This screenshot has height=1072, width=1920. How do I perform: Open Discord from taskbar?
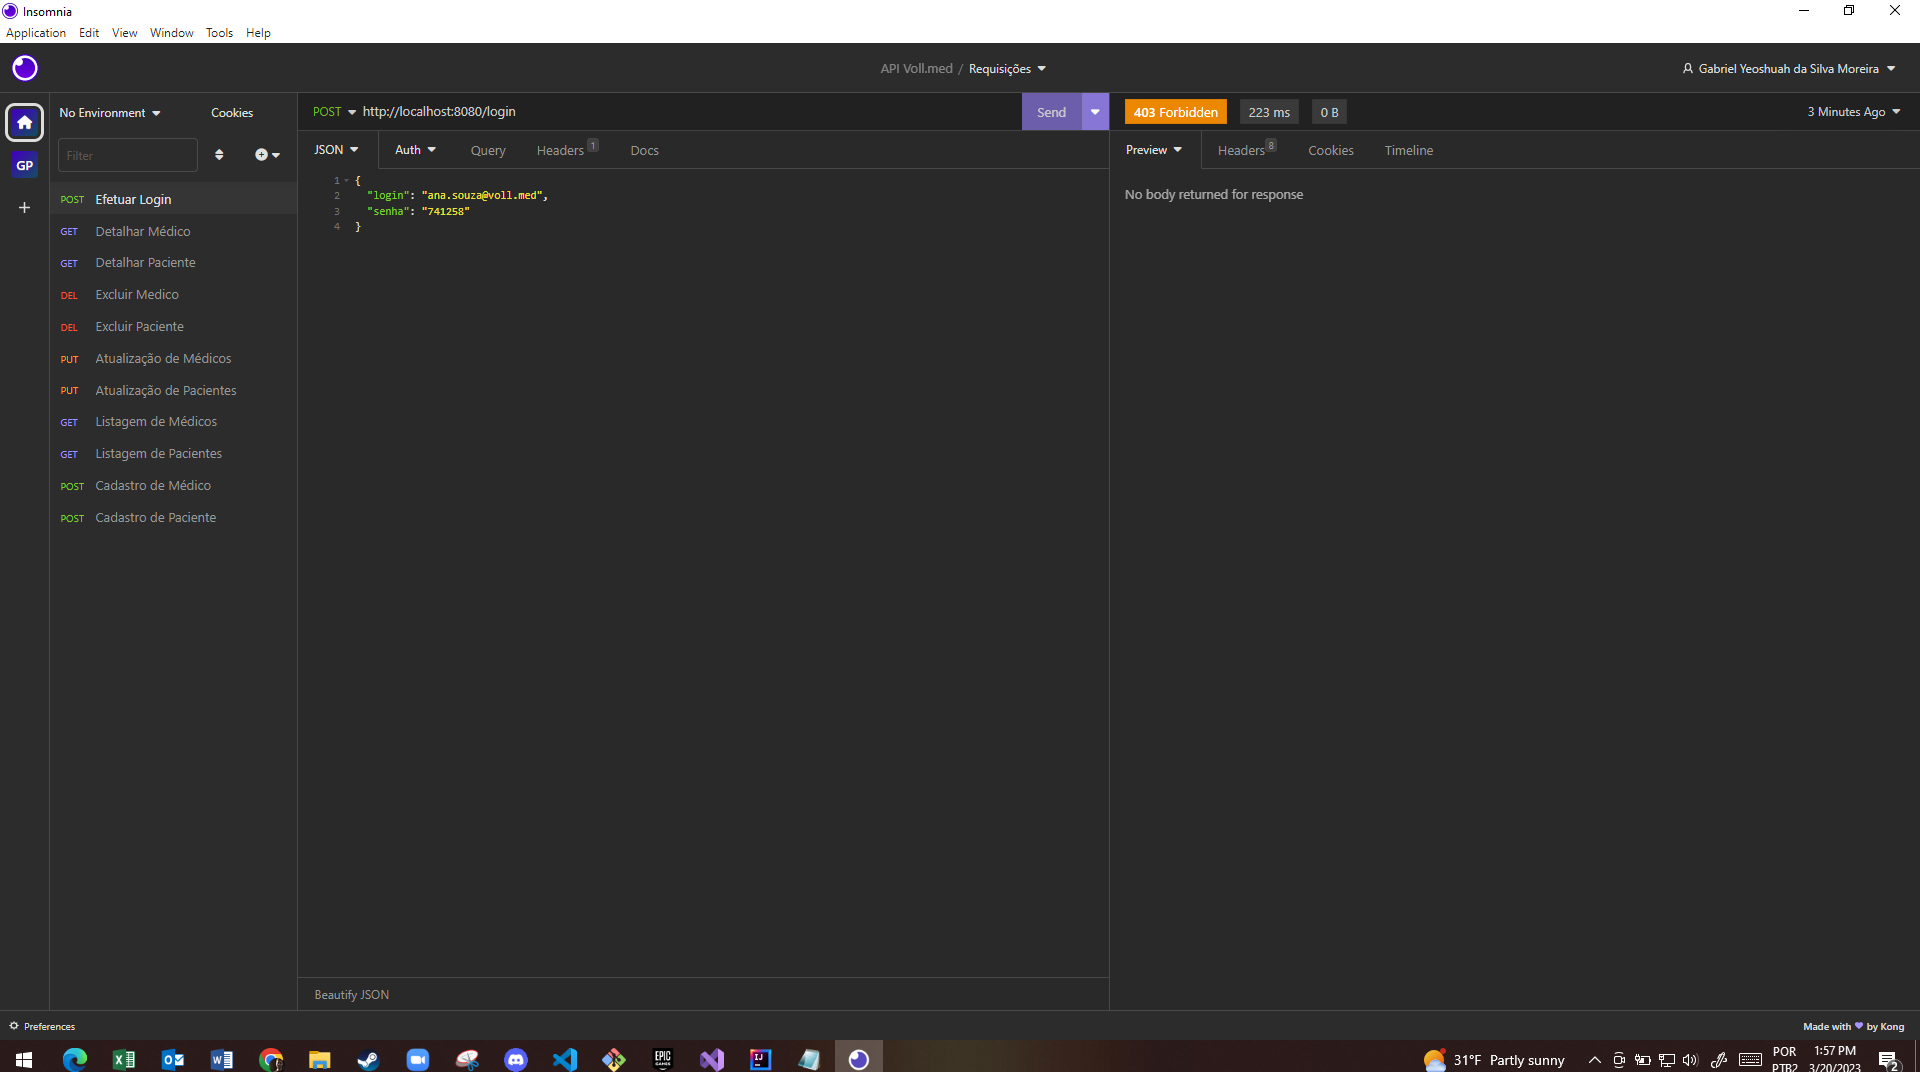tap(516, 1059)
